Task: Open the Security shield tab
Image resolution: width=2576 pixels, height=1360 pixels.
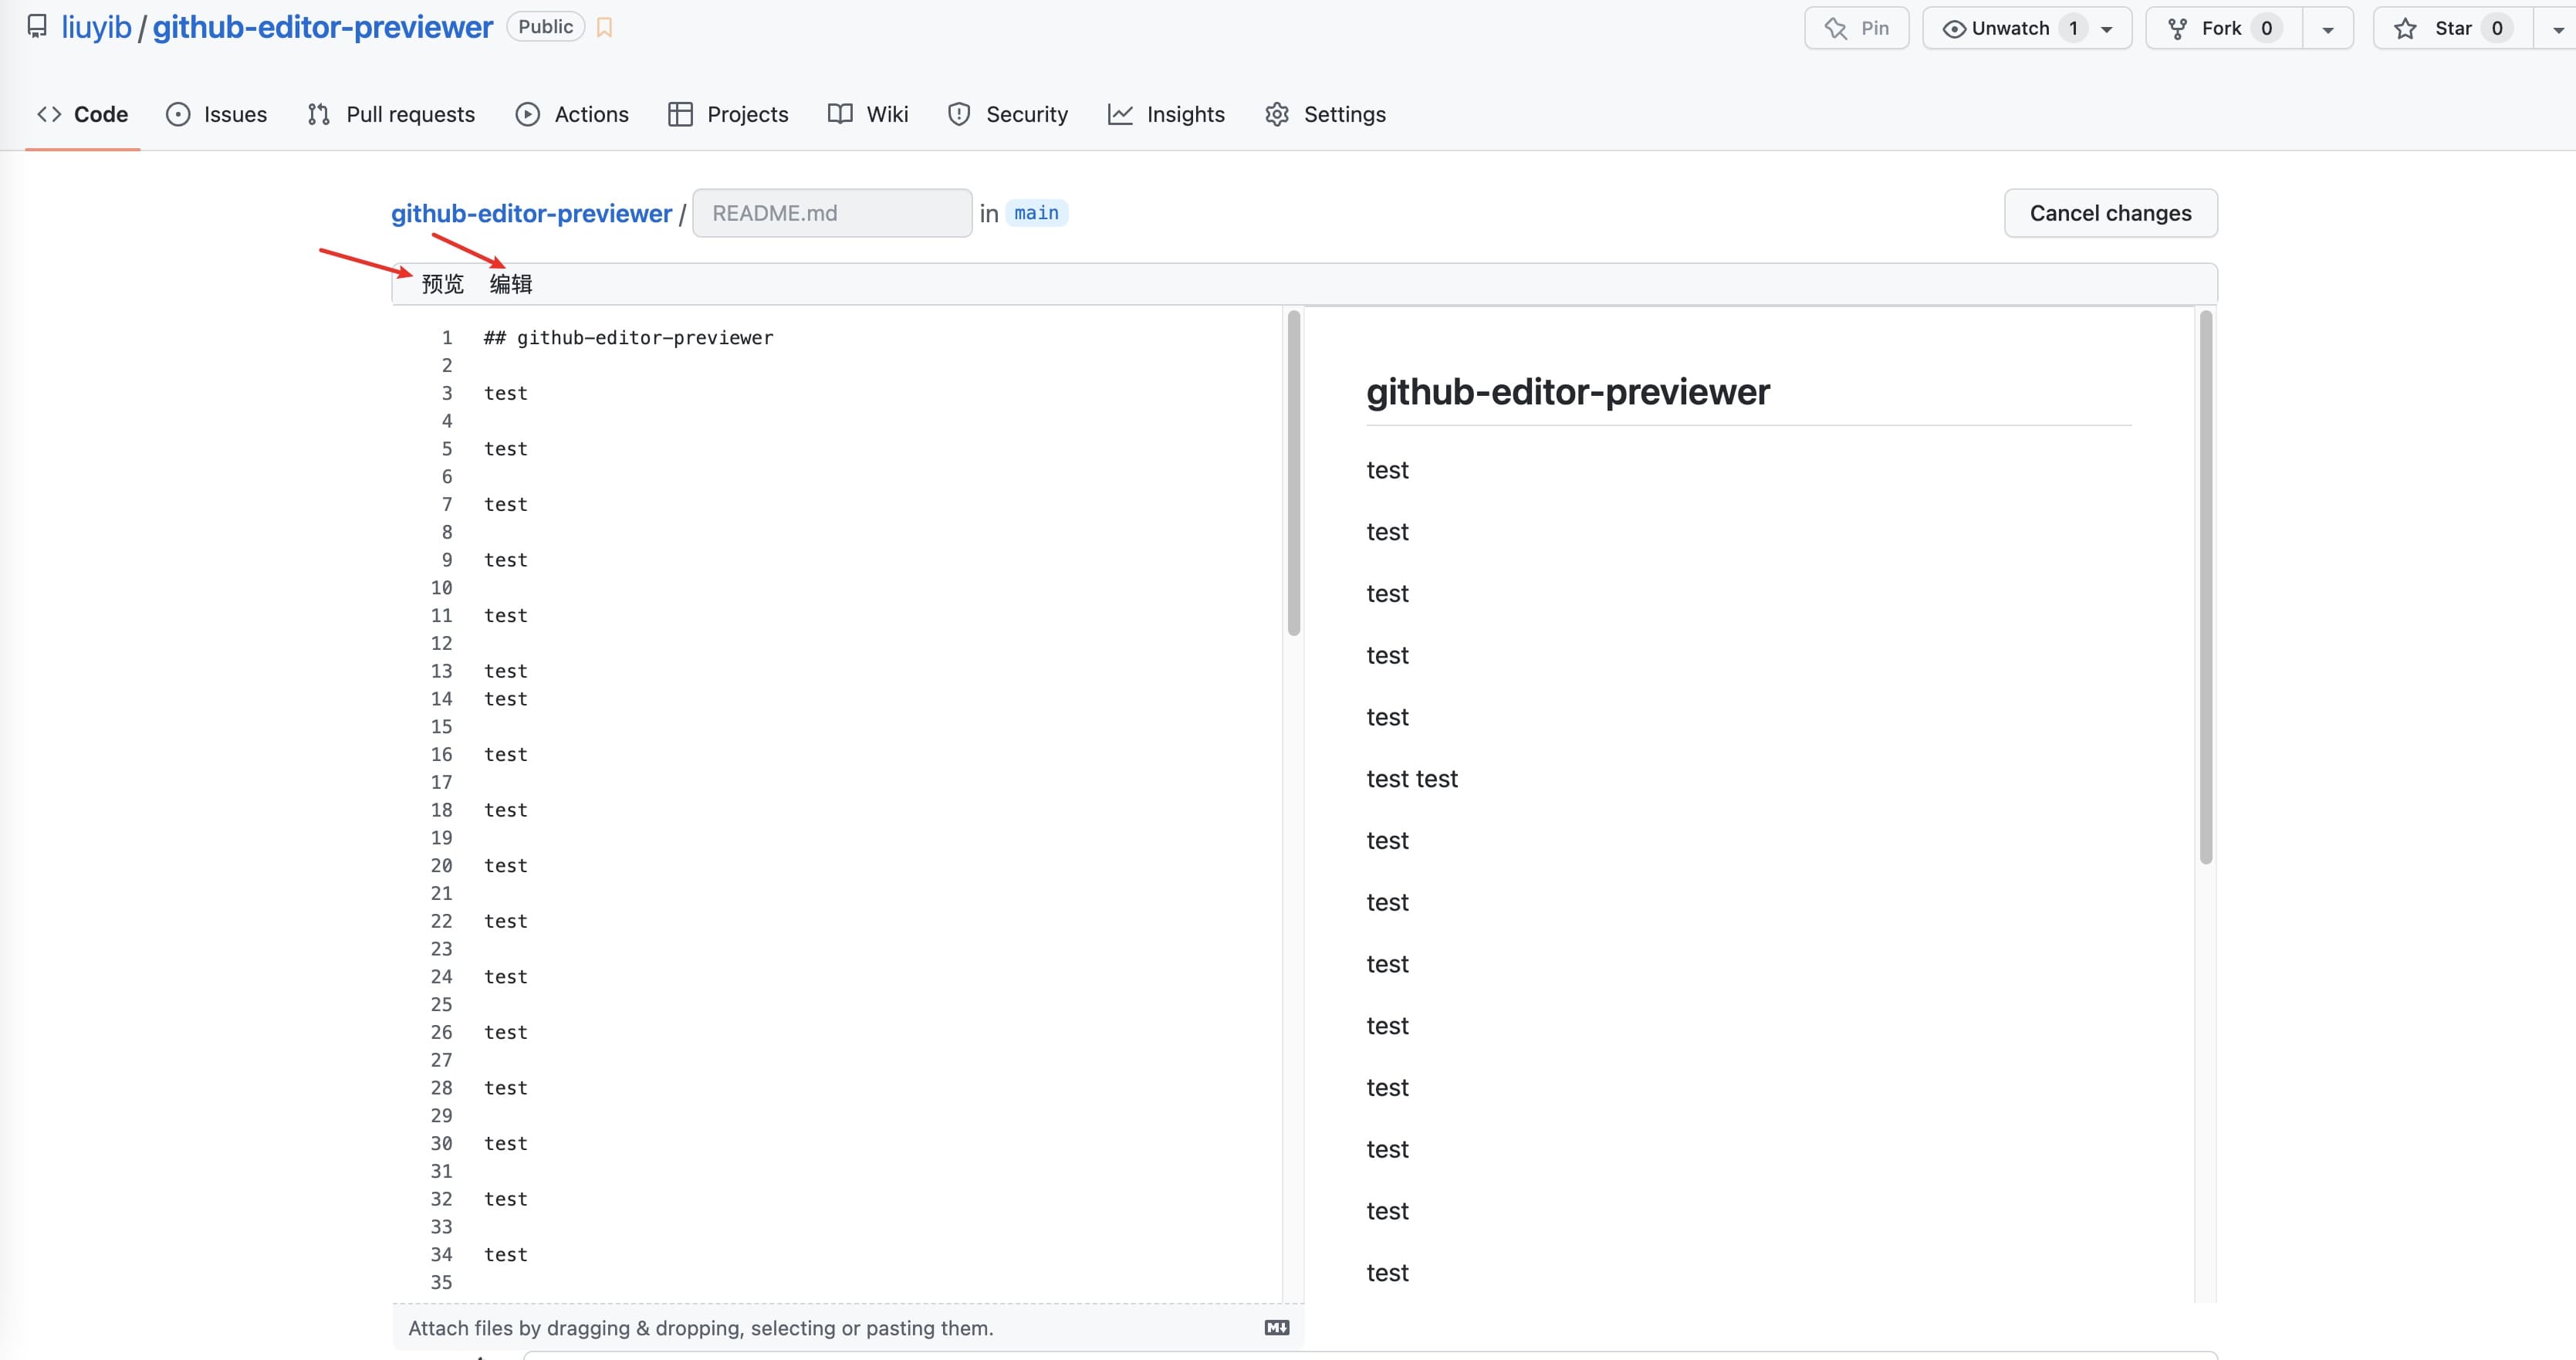Action: point(1008,114)
